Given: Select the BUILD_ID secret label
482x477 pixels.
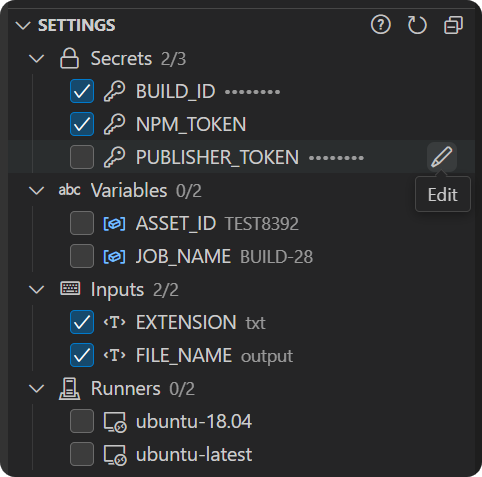Looking at the screenshot, I should tap(176, 91).
